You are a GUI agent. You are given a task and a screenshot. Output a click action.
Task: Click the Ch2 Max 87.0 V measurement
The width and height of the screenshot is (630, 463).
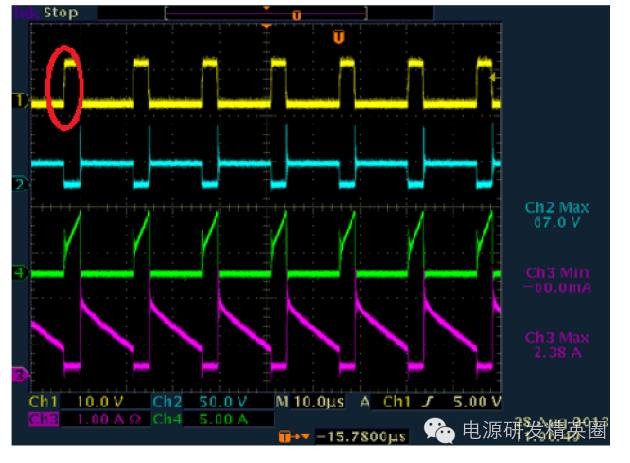coord(556,214)
